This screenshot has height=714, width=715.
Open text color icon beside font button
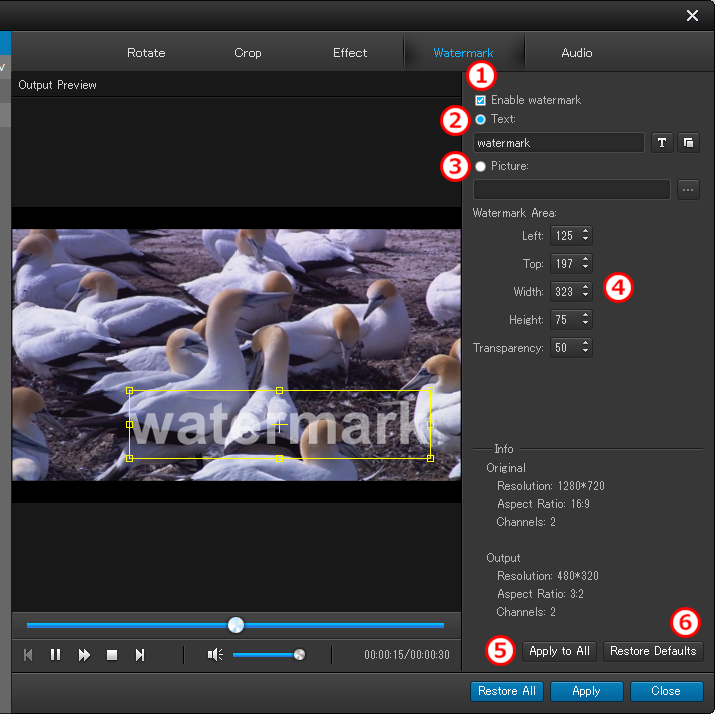(688, 143)
